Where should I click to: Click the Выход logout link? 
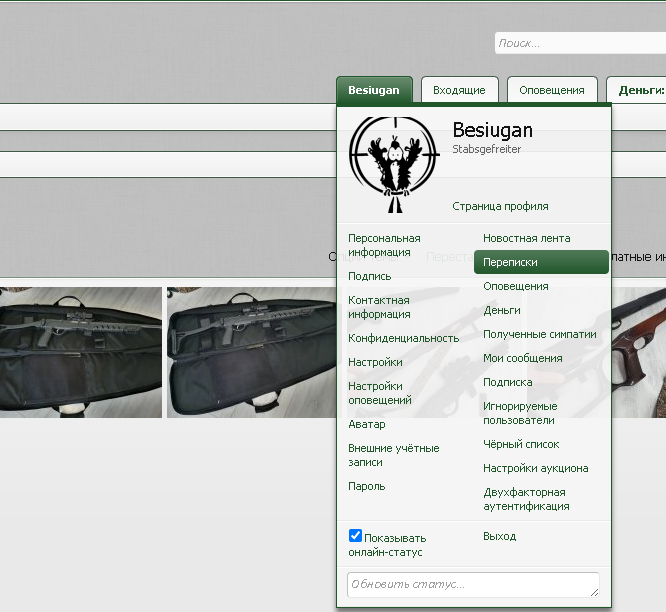(500, 536)
